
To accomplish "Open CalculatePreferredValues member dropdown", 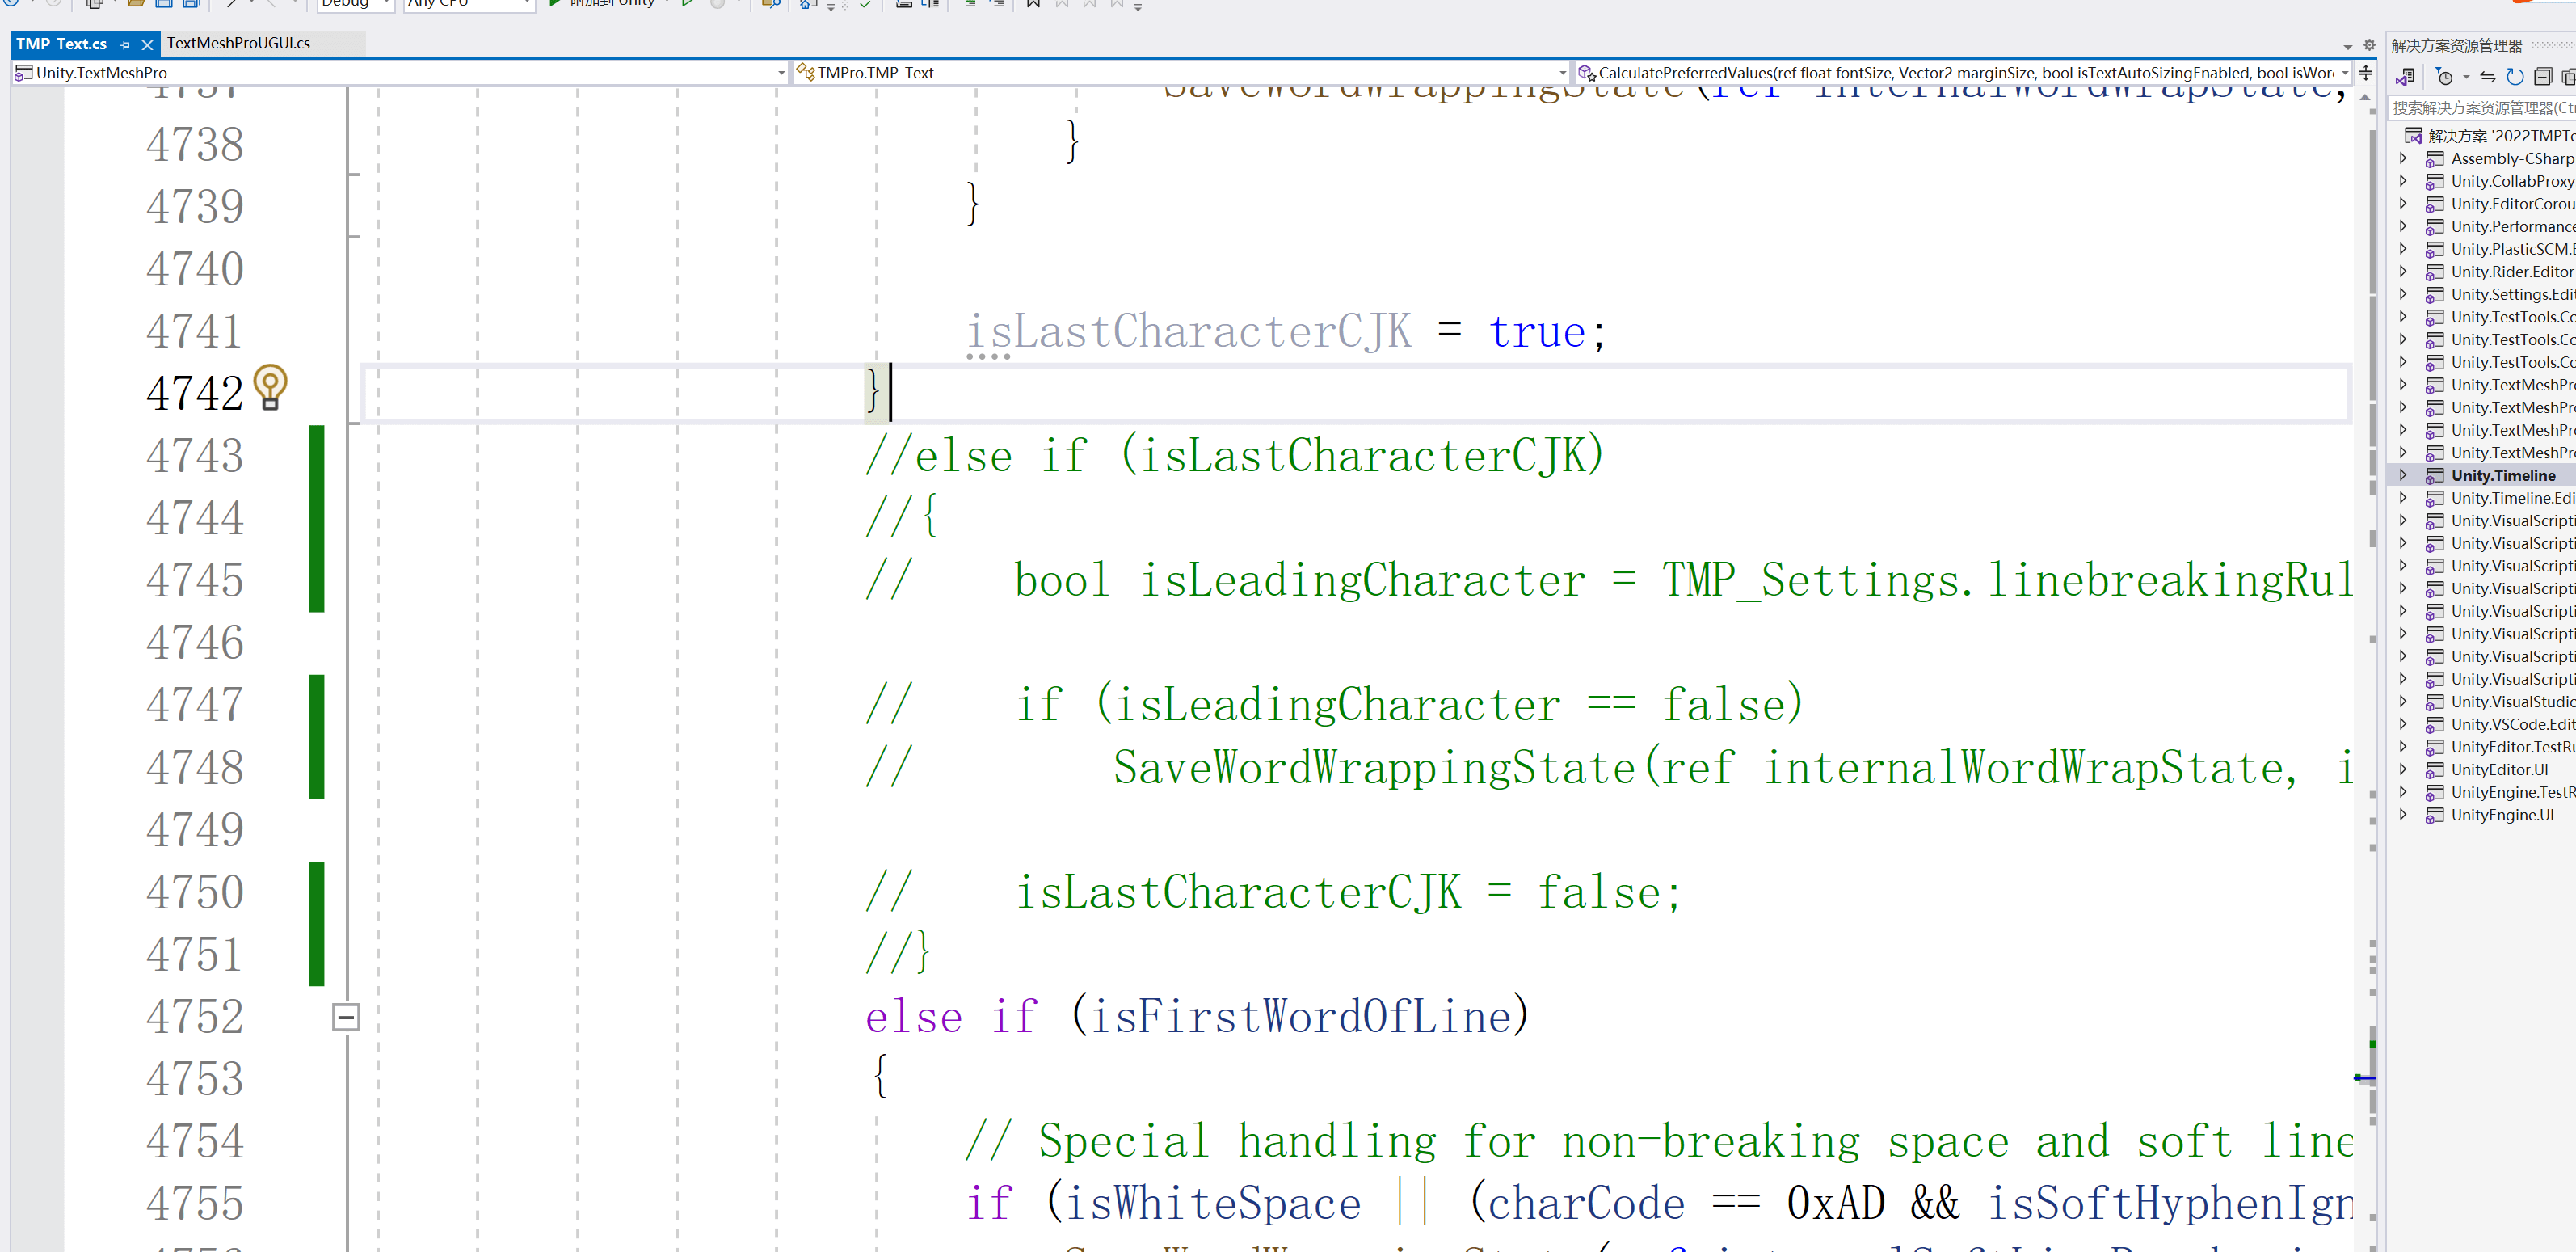I will [2344, 73].
